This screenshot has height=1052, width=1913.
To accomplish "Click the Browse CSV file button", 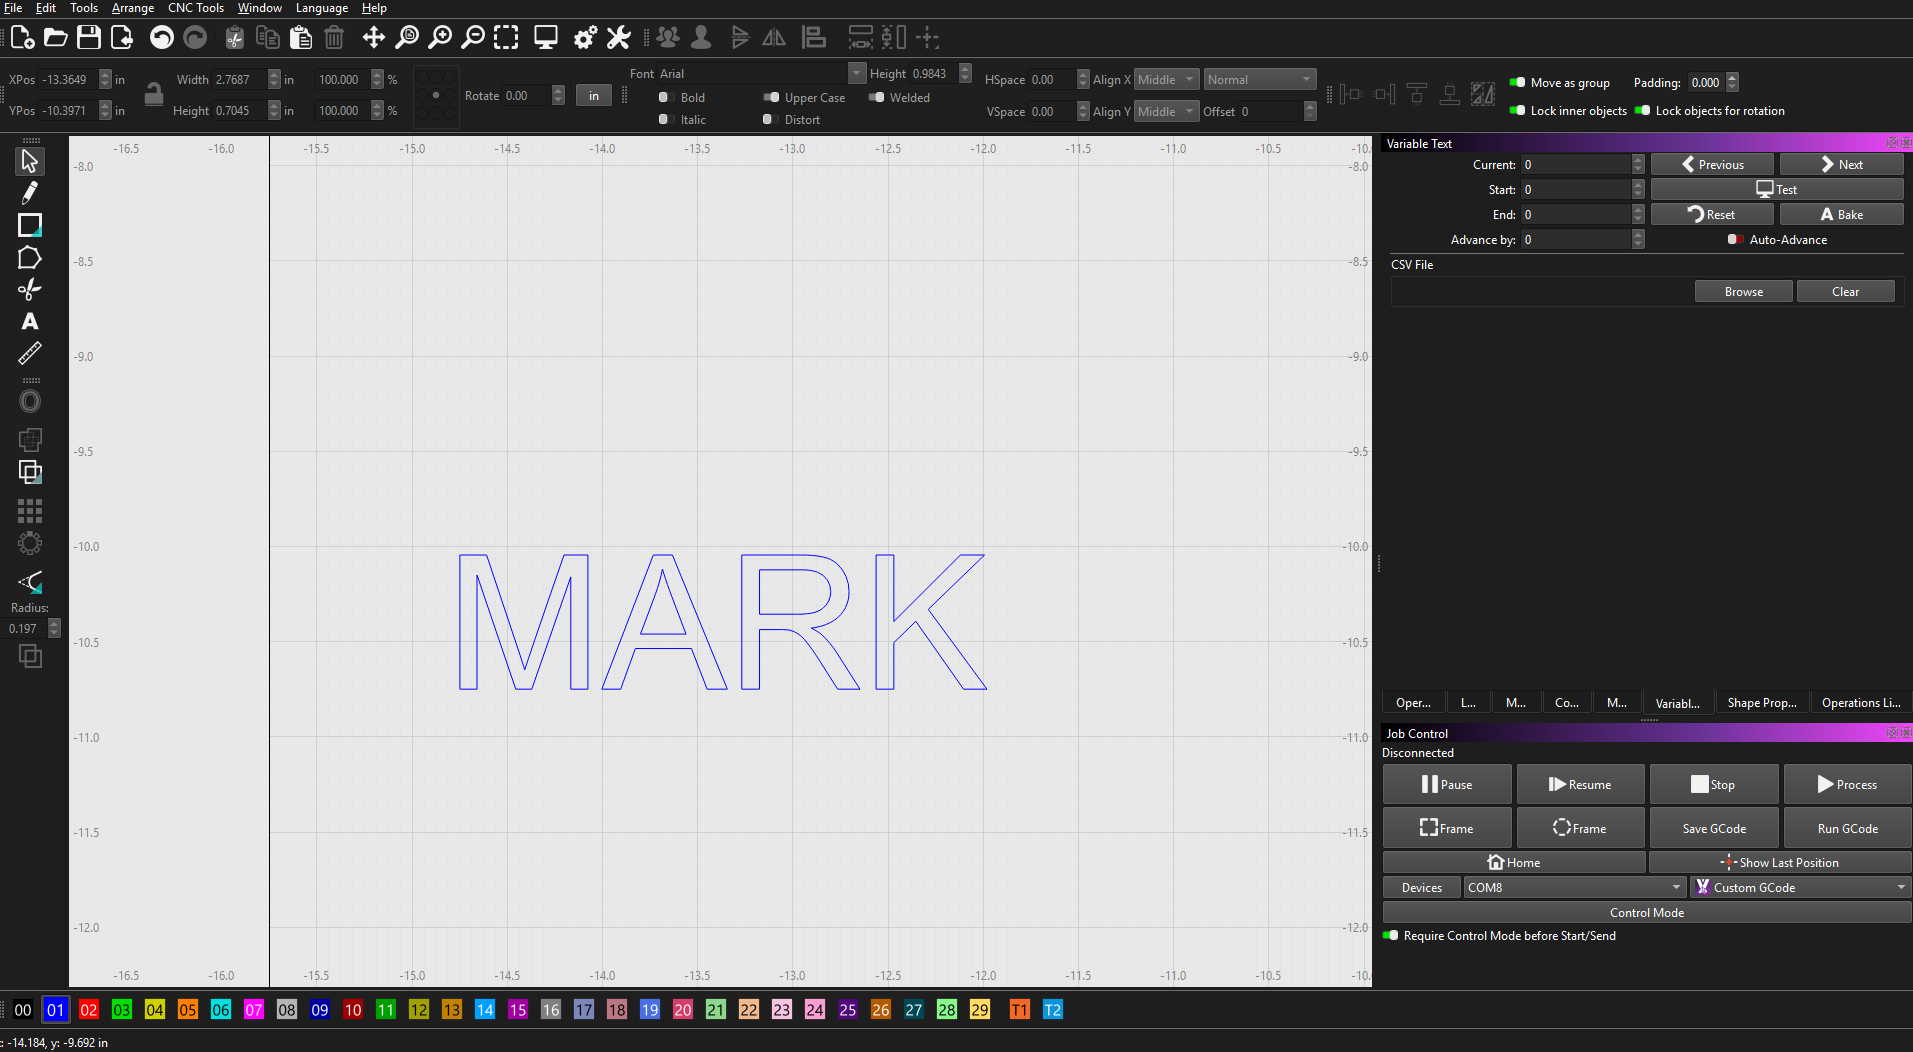I will coord(1743,291).
